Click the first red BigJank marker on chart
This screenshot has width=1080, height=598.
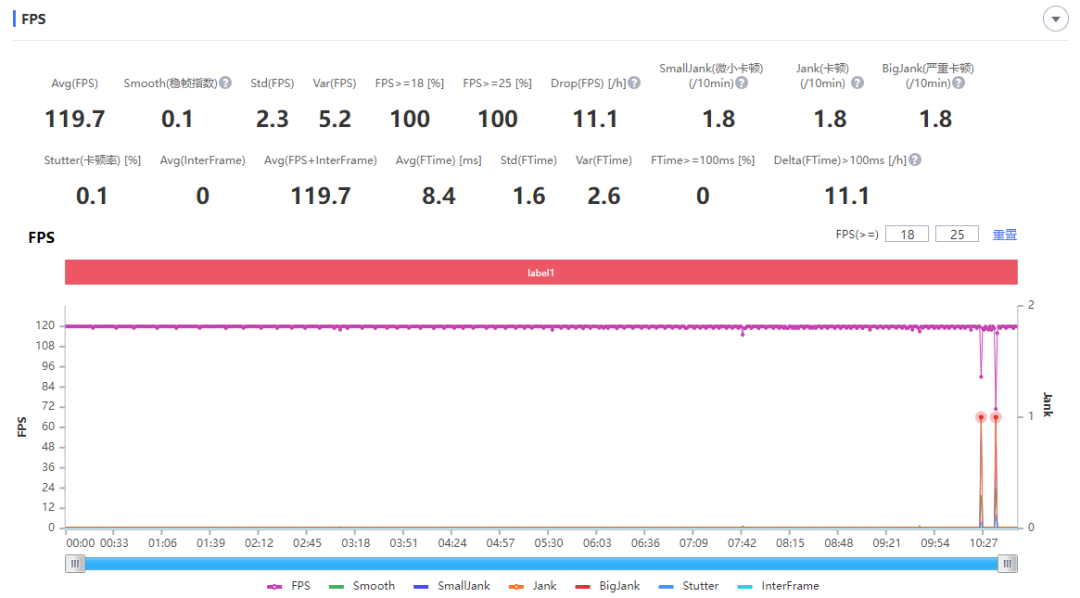[981, 417]
